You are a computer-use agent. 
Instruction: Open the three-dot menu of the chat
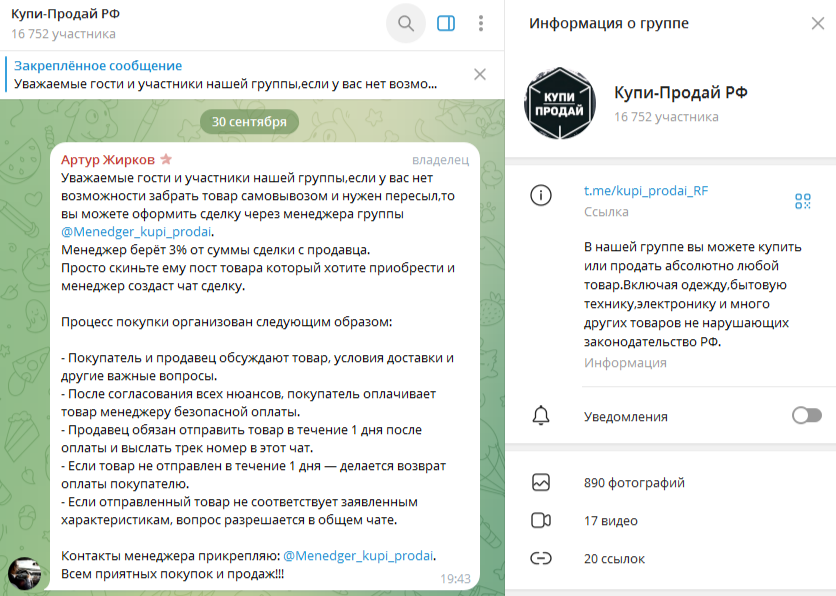(x=481, y=23)
